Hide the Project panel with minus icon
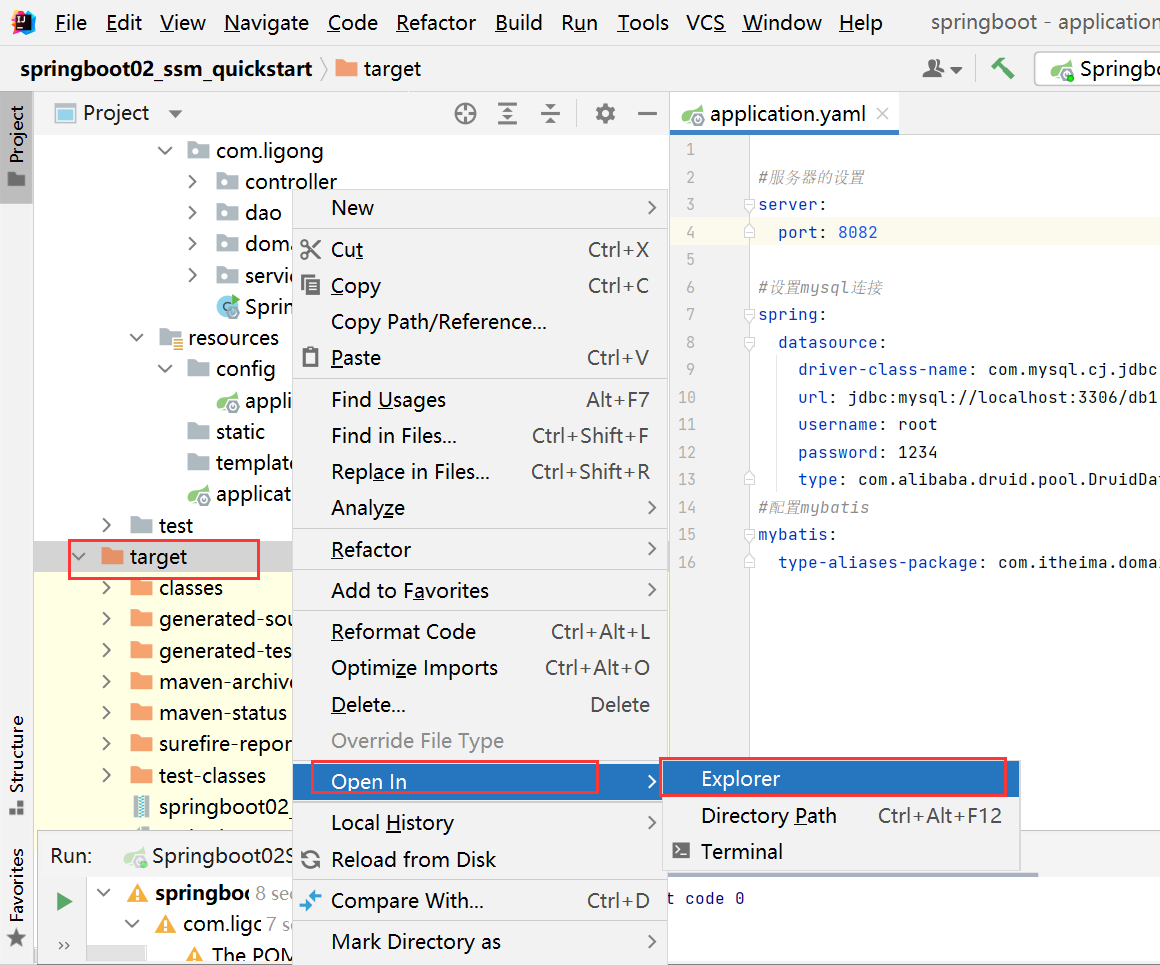The width and height of the screenshot is (1160, 965). tap(647, 114)
